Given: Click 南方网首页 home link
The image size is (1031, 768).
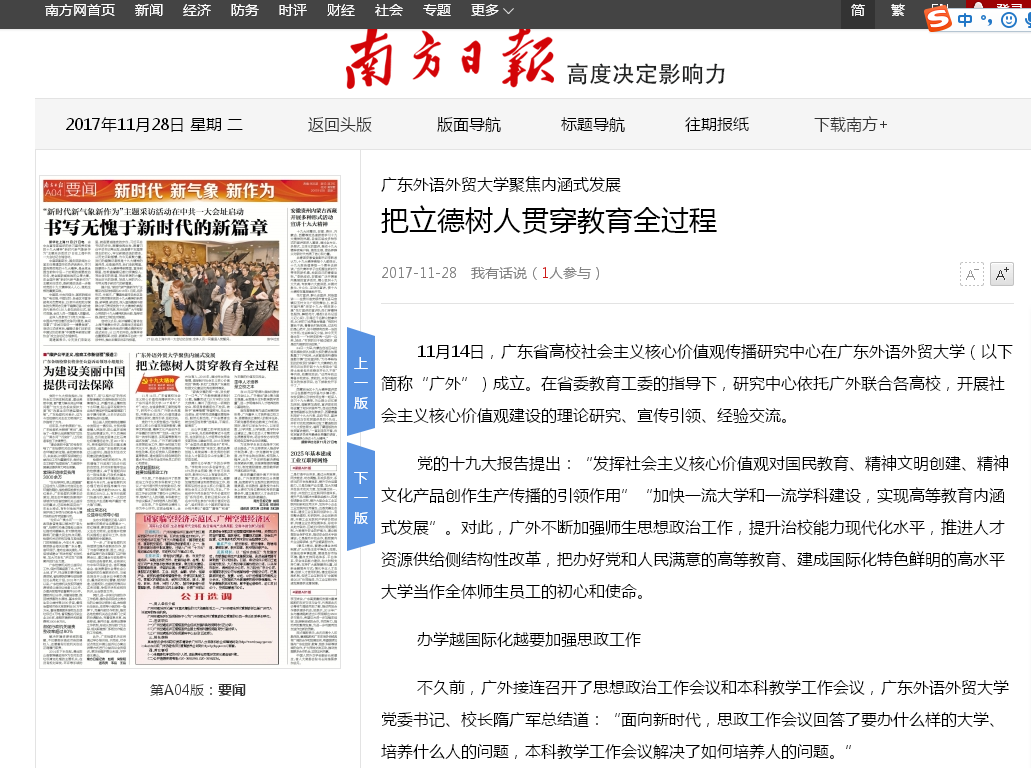Looking at the screenshot, I should (x=80, y=11).
